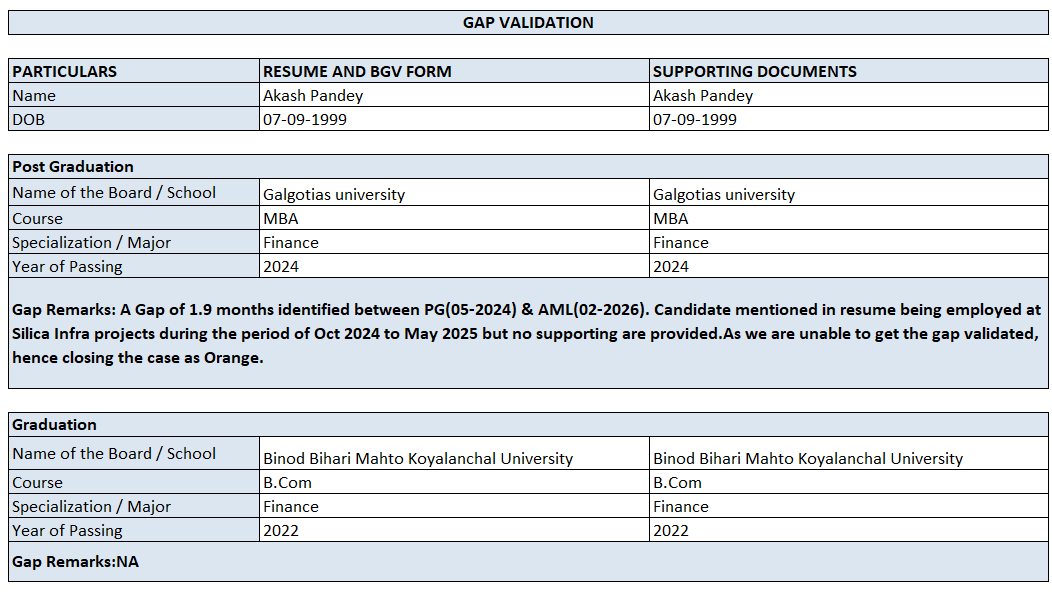The width and height of the screenshot is (1052, 593).
Task: Select the Gap Remarks paragraph about Silica Infra
Action: click(528, 333)
